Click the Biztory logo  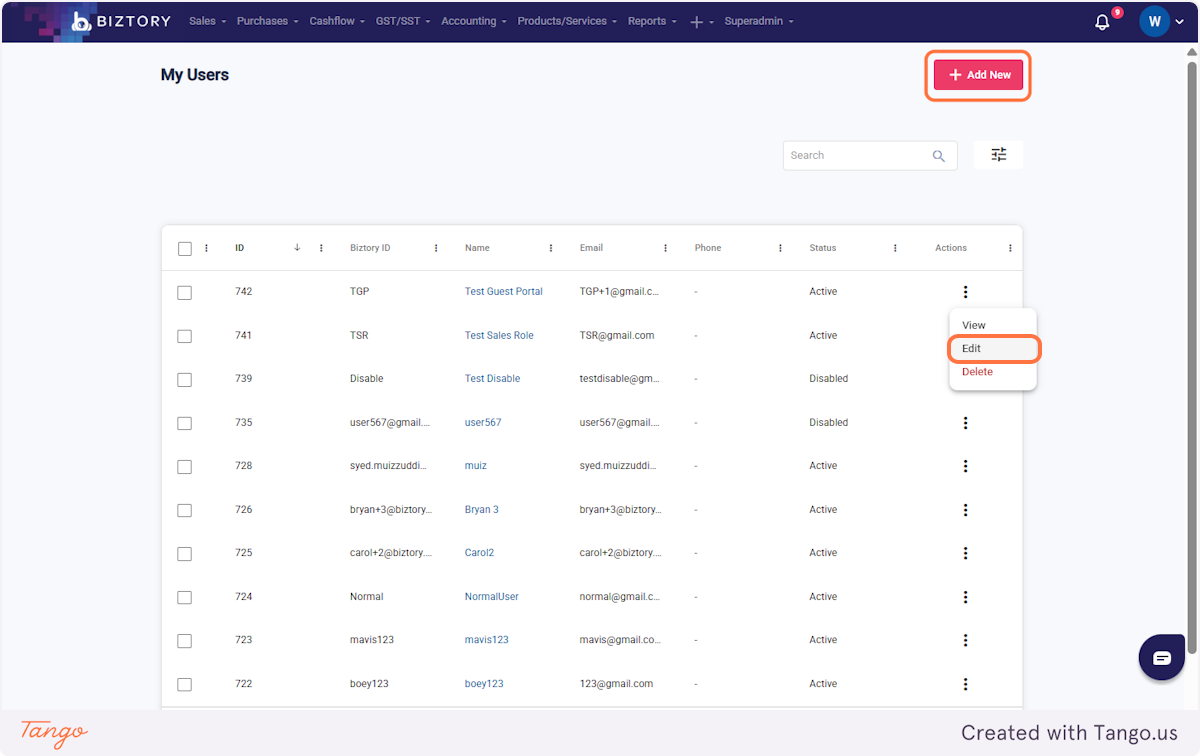tap(122, 21)
